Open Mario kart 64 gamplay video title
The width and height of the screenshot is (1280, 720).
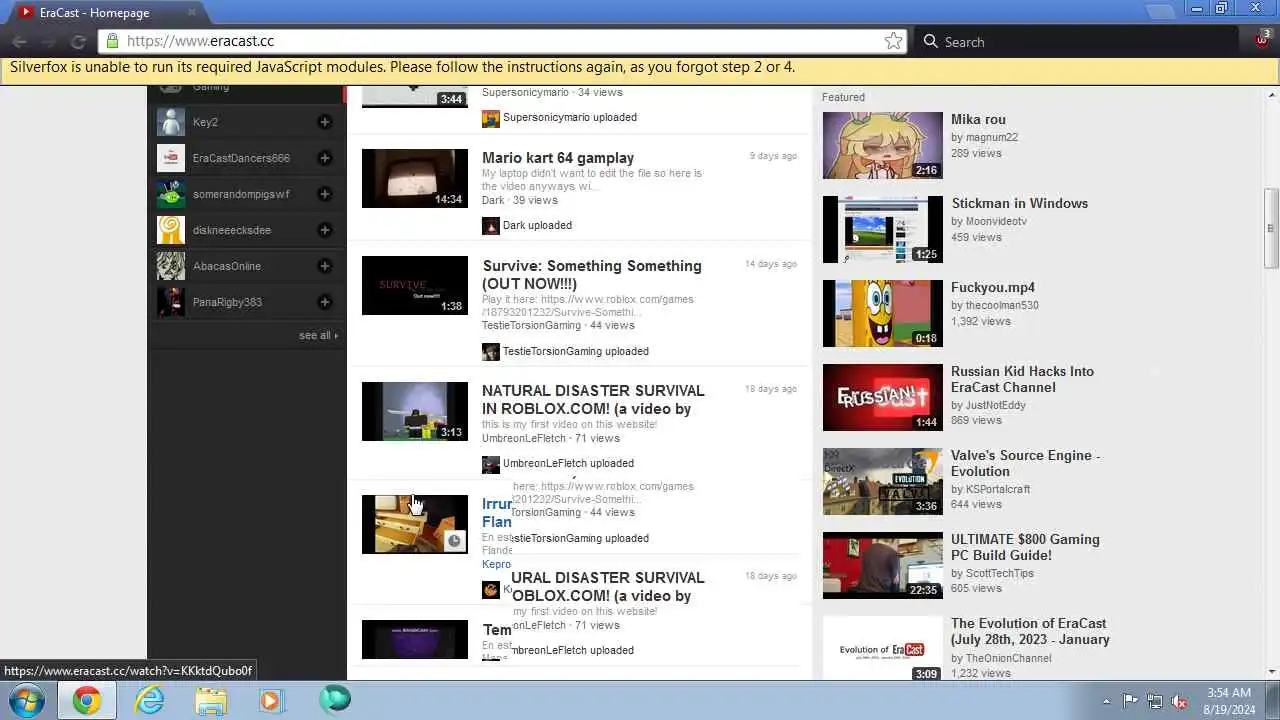[558, 158]
